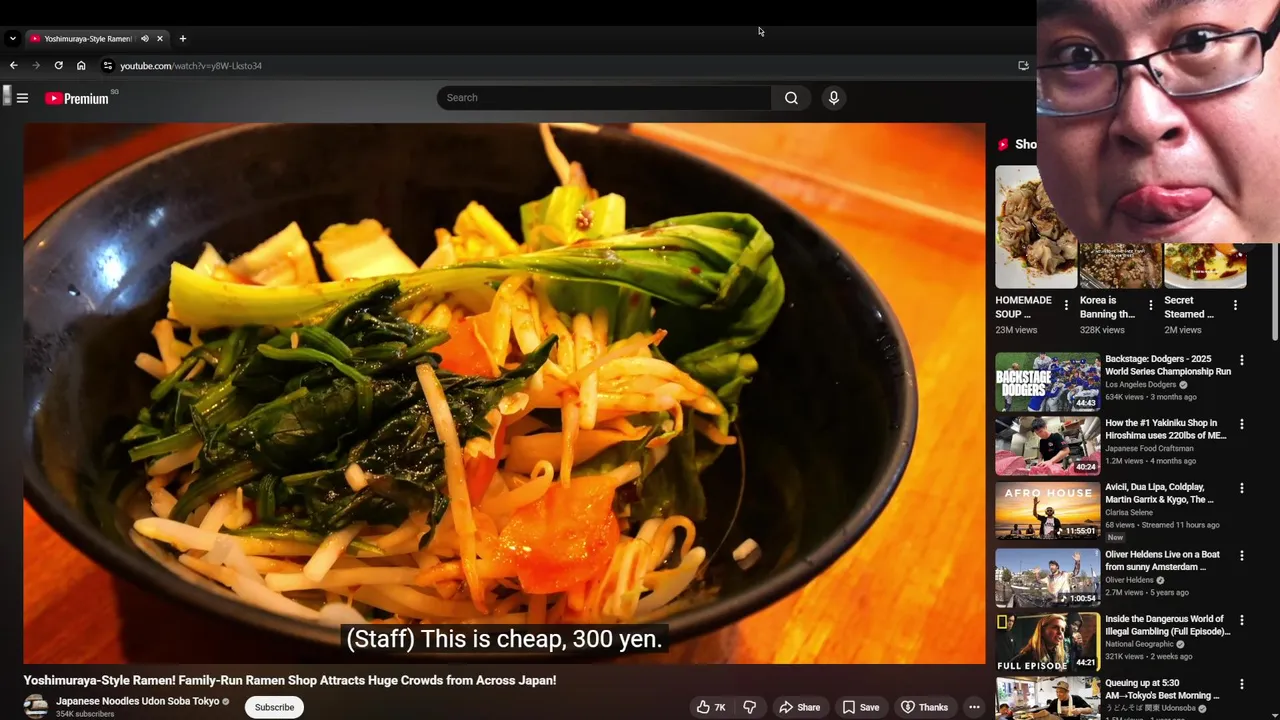Open 'Inside the Dangerous World of Illegal Gambling'
1280x720 pixels.
pos(1168,625)
